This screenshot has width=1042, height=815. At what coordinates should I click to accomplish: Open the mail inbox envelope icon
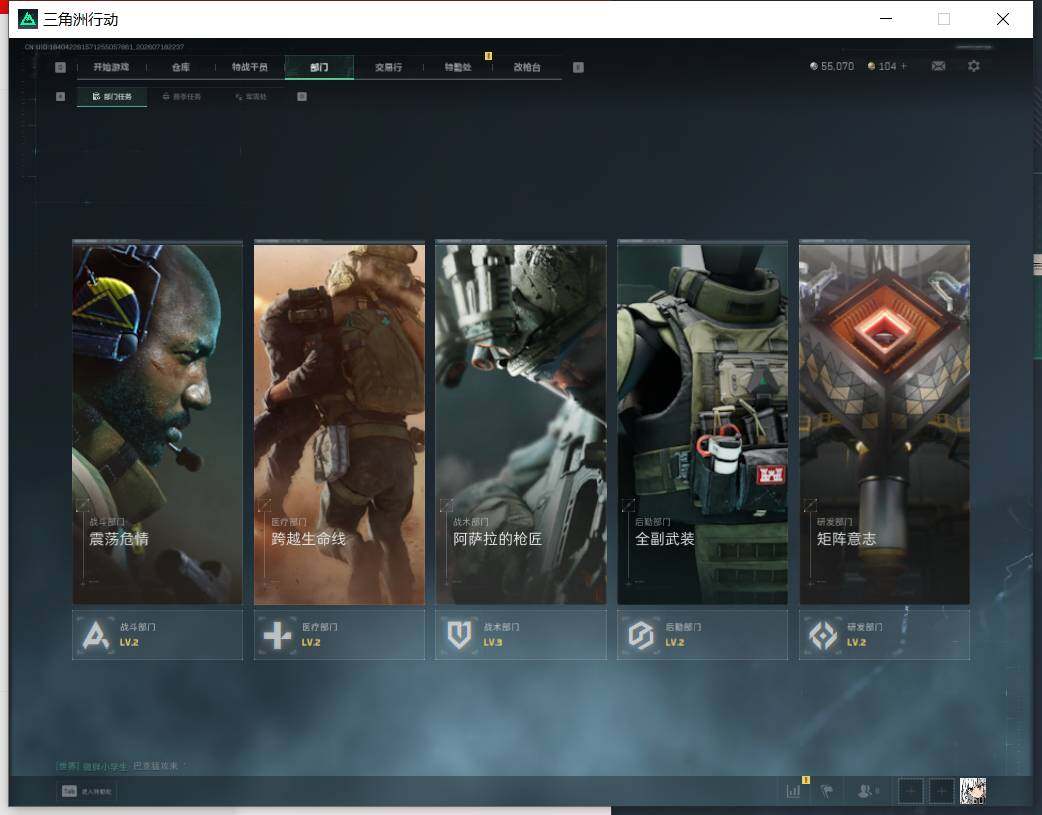[938, 66]
